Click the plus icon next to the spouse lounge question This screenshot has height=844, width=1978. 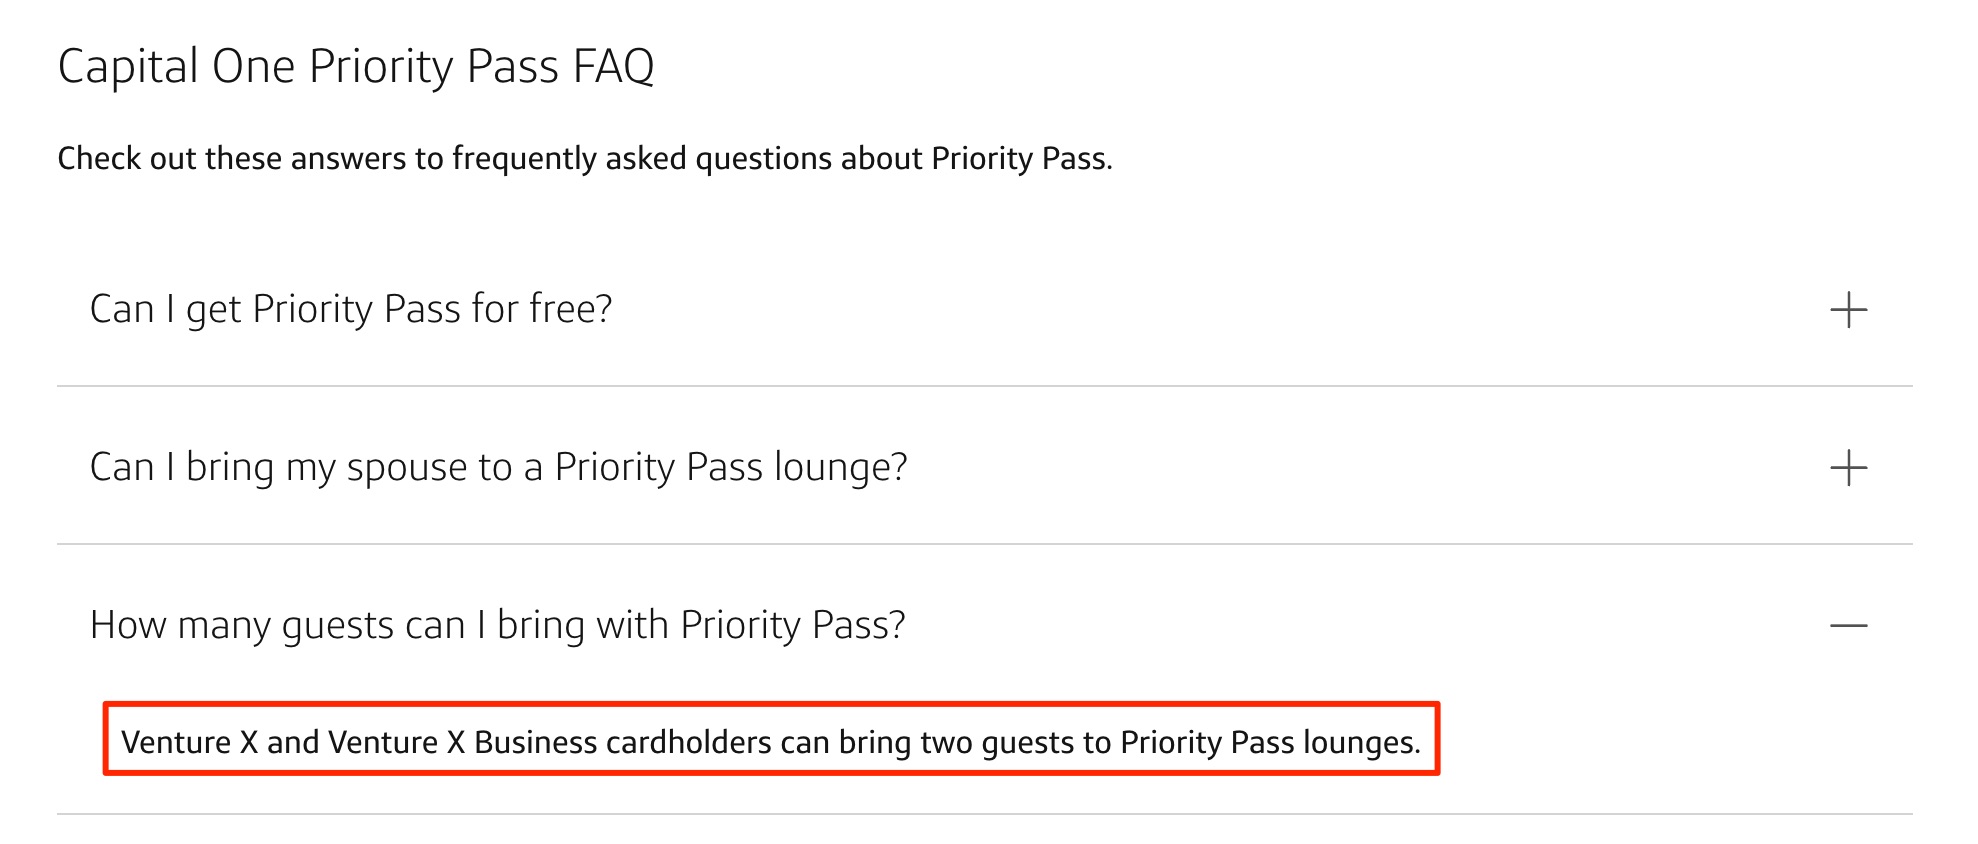coord(1851,466)
